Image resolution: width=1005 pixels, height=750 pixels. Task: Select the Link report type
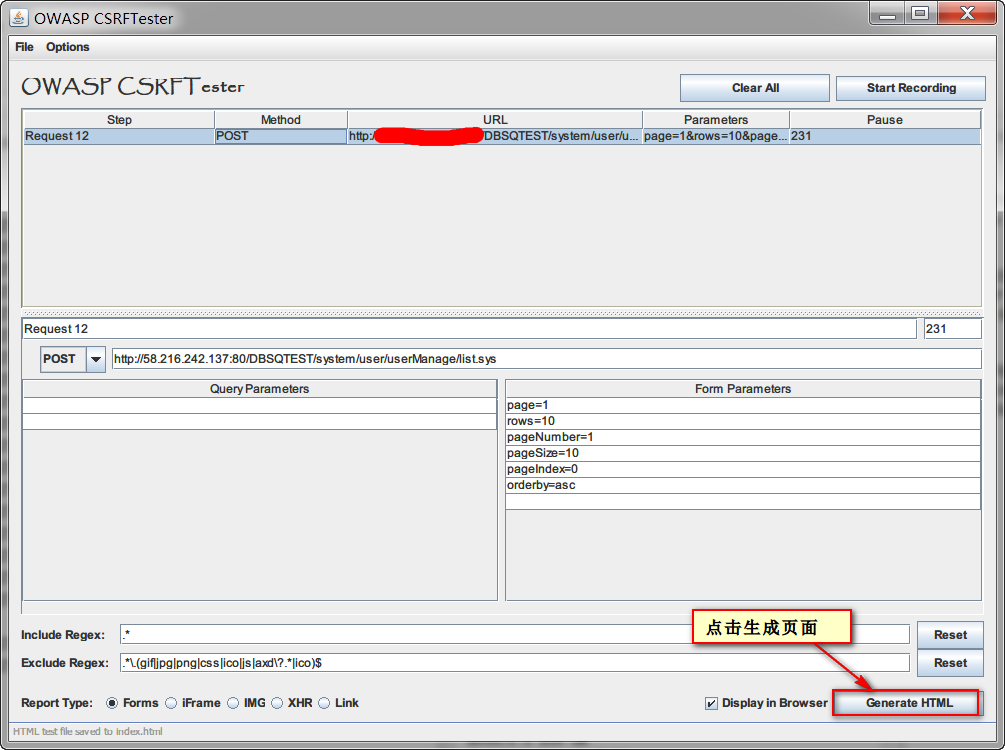coord(324,703)
